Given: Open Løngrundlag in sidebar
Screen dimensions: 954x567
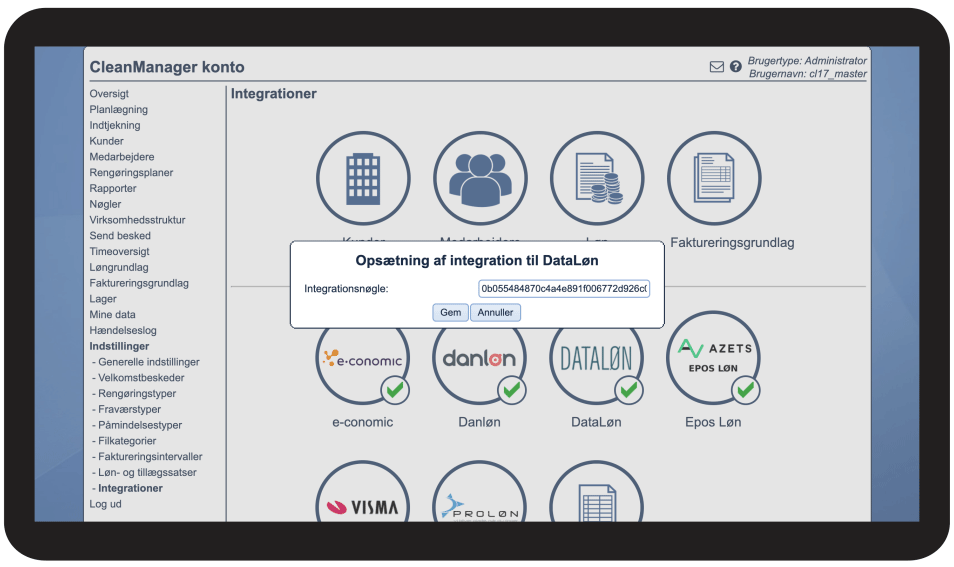Looking at the screenshot, I should (119, 268).
